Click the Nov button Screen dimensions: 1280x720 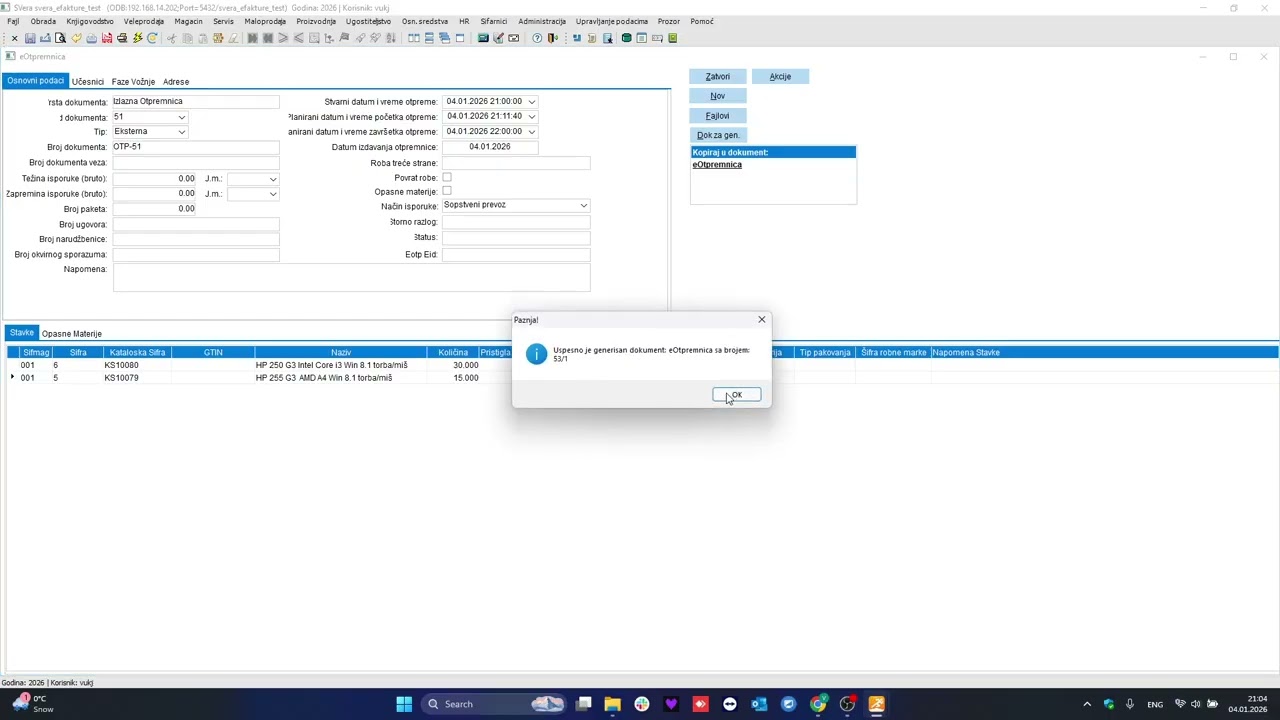[x=718, y=96]
